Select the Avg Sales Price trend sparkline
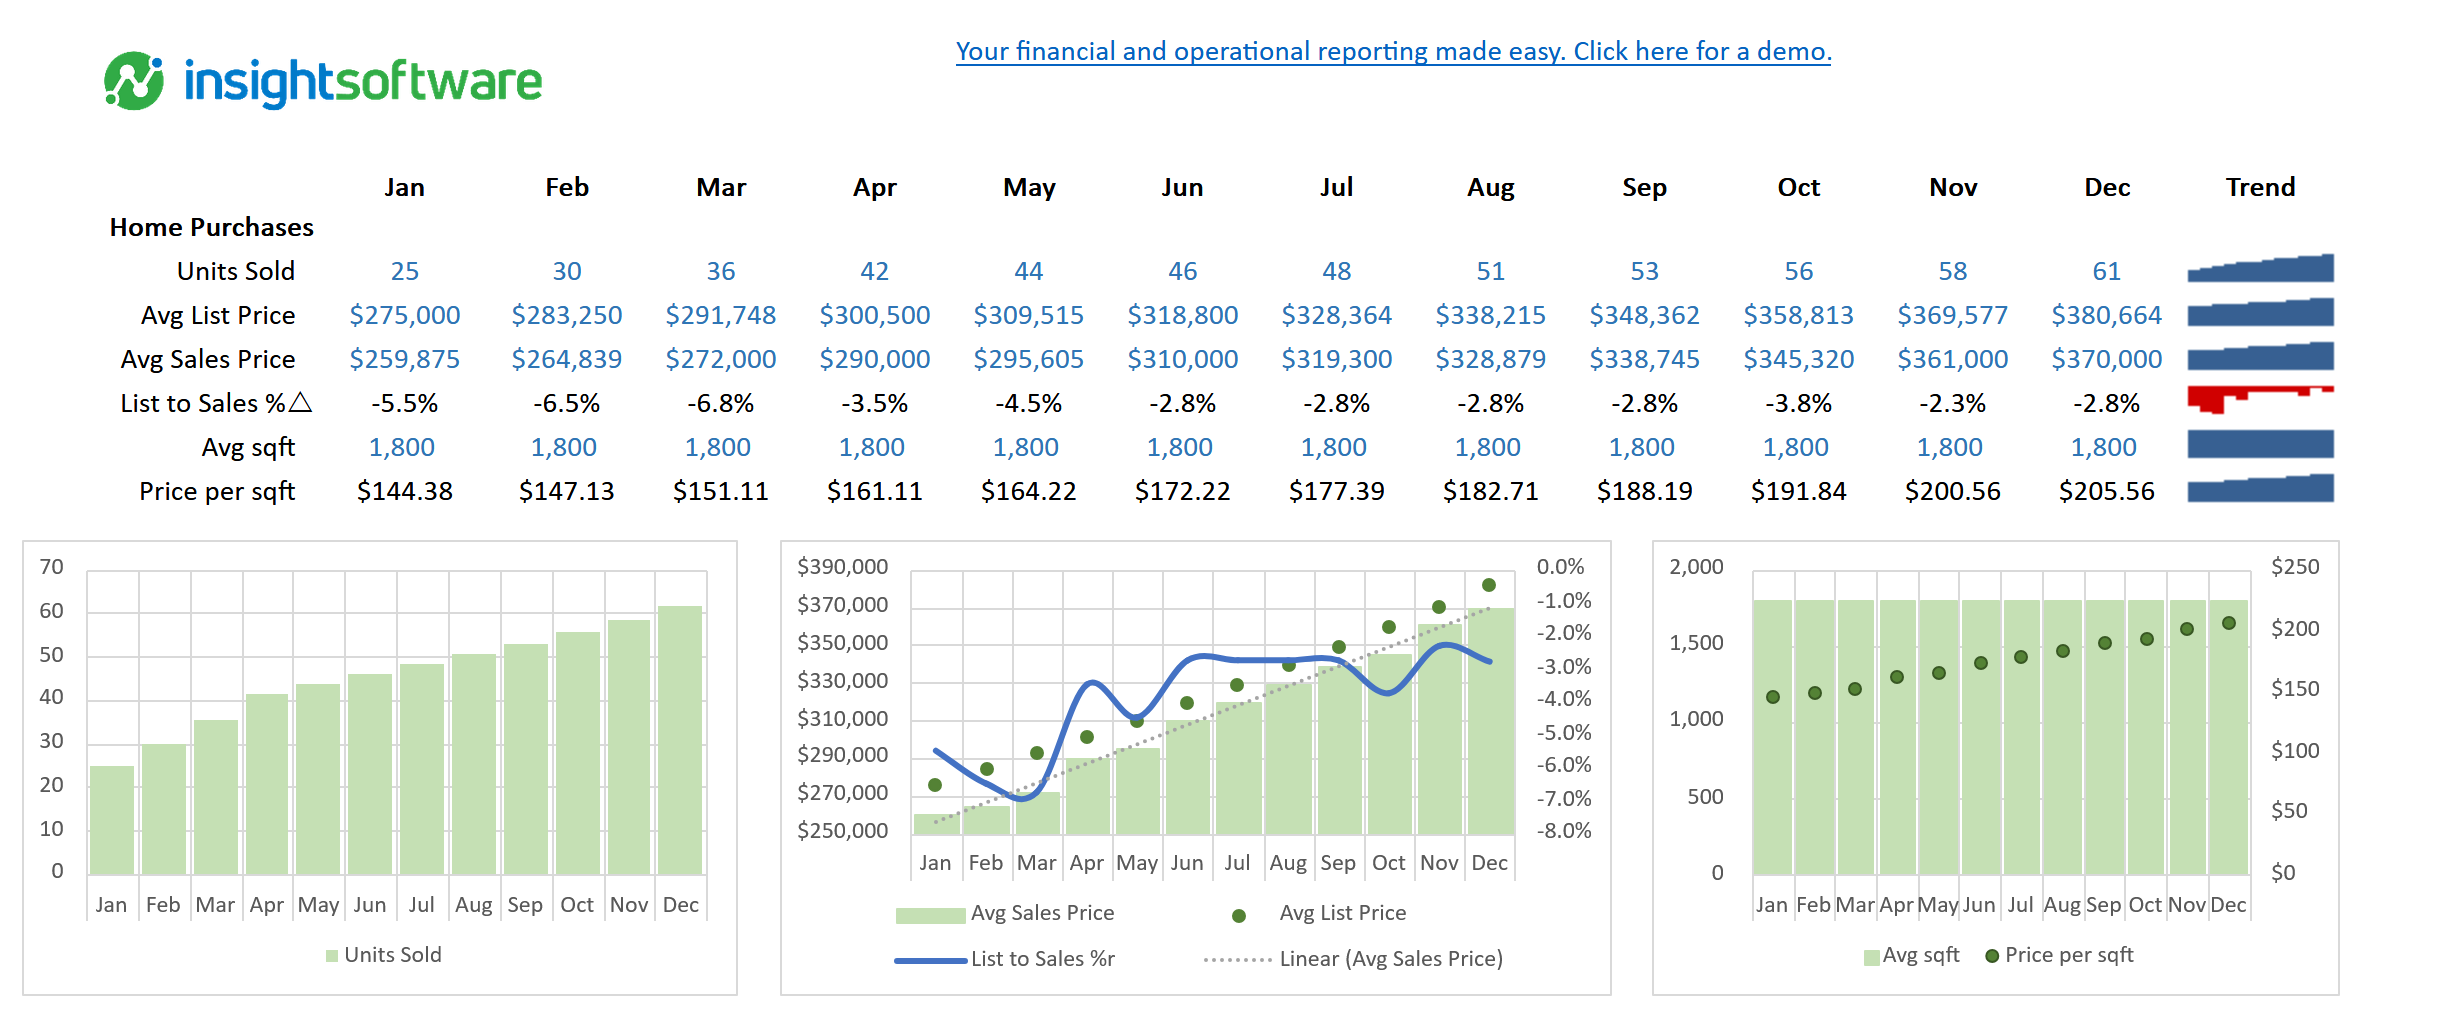The height and width of the screenshot is (1014, 2460). point(2262,357)
